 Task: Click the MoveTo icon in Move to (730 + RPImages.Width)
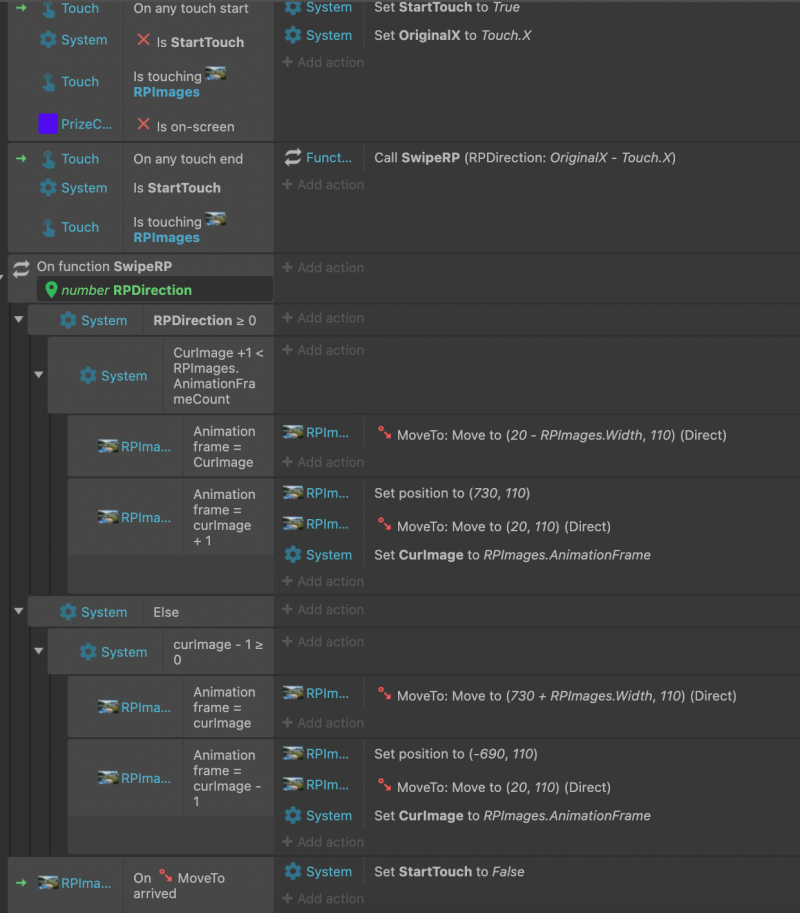click(385, 695)
